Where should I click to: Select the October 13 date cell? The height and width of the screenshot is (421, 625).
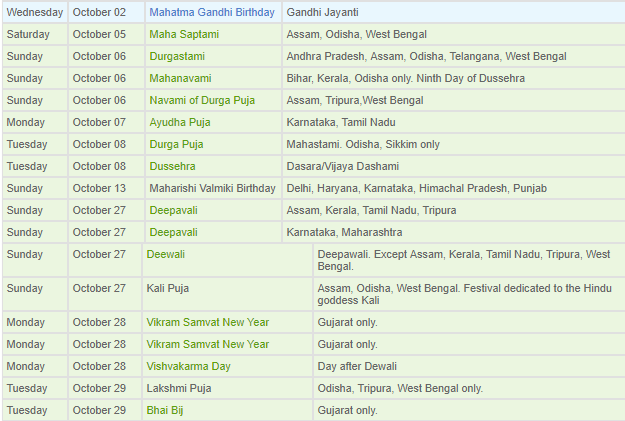pos(106,188)
